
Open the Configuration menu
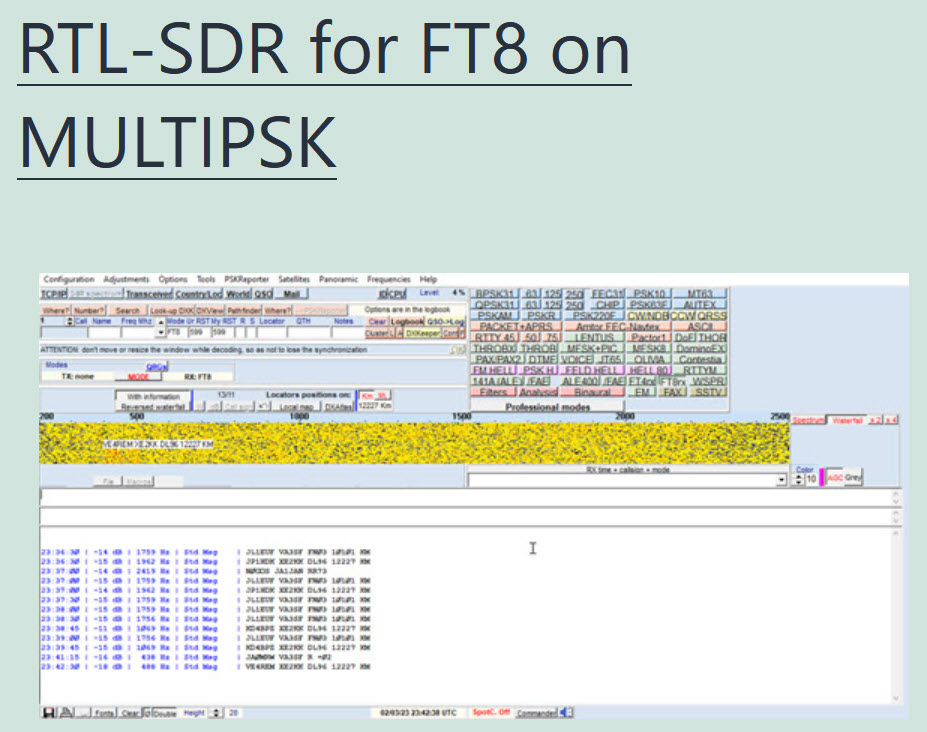tap(68, 279)
